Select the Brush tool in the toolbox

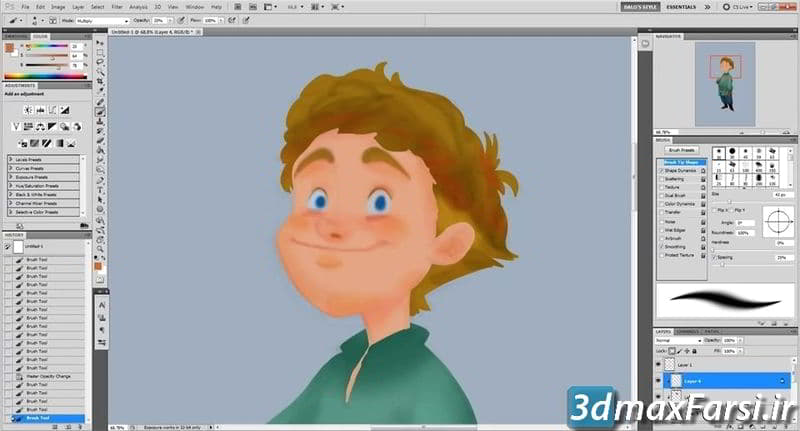pyautogui.click(x=101, y=111)
